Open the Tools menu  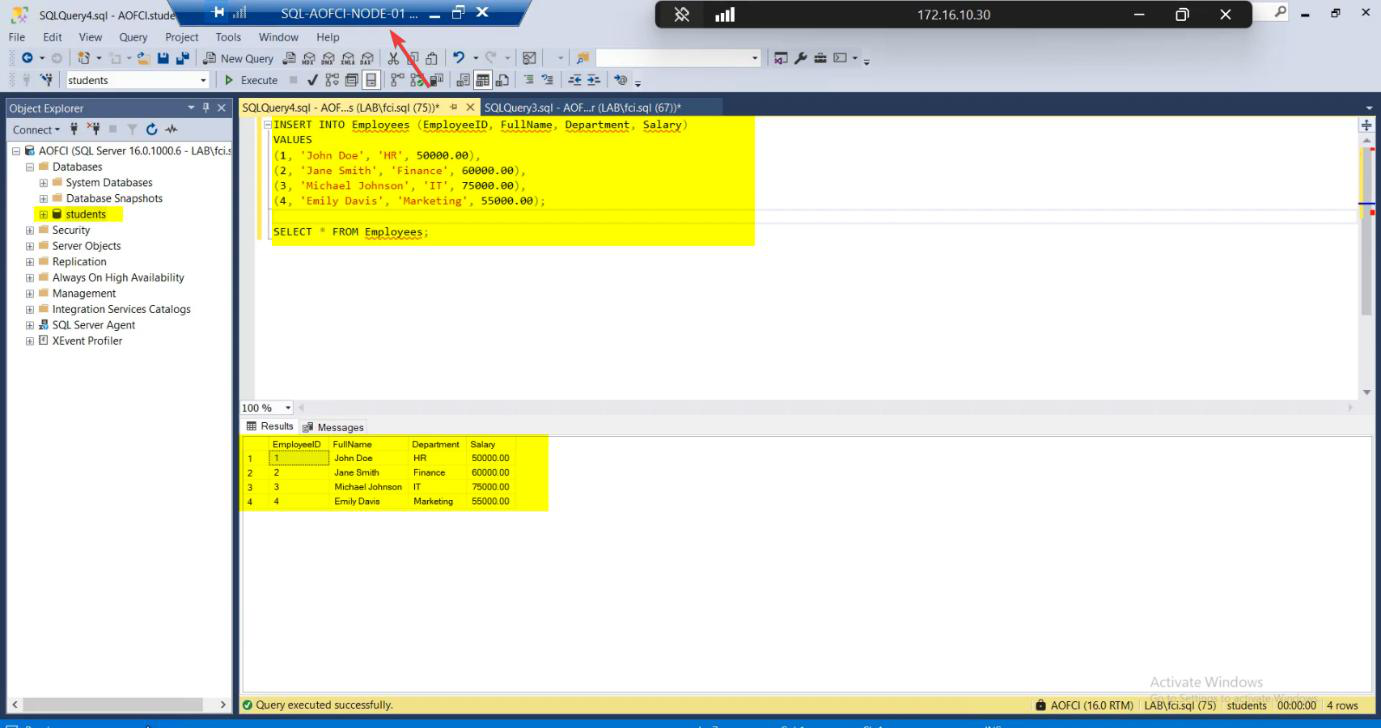[228, 37]
